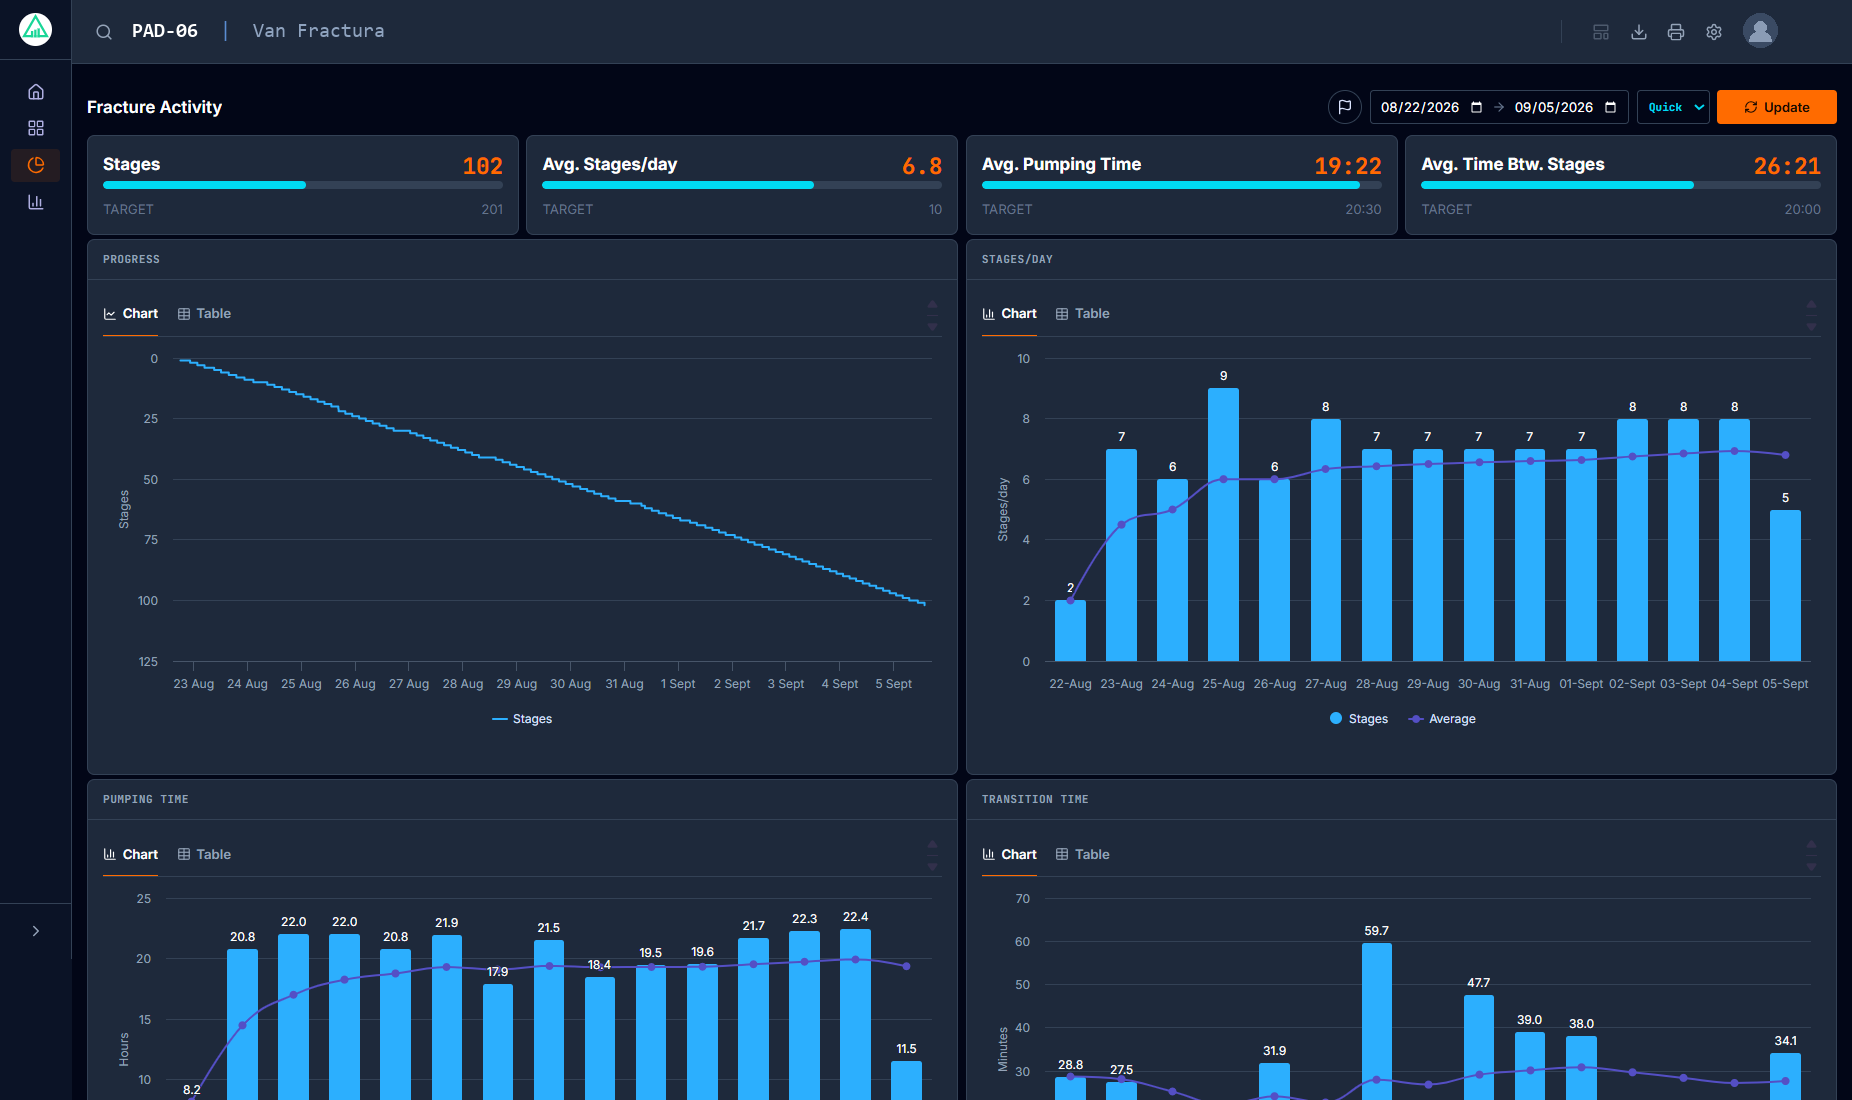Screen dimensions: 1852x1100
Task: Switch Pumping Time panel to Table view
Action: point(204,854)
